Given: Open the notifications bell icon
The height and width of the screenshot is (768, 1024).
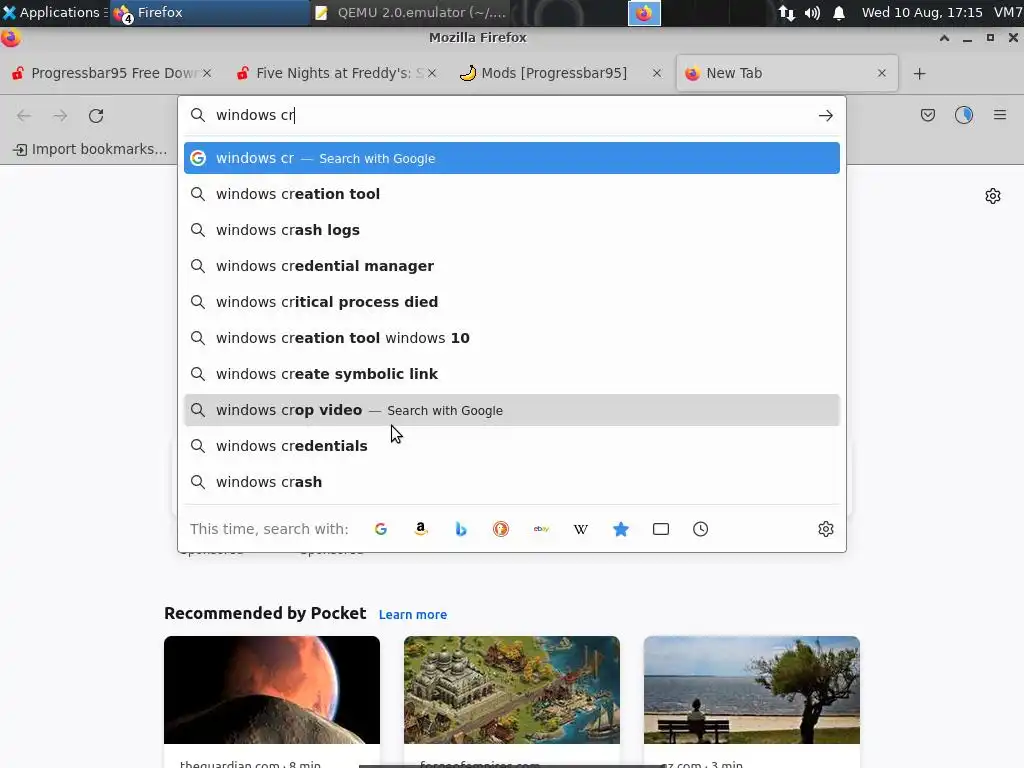Looking at the screenshot, I should point(839,13).
